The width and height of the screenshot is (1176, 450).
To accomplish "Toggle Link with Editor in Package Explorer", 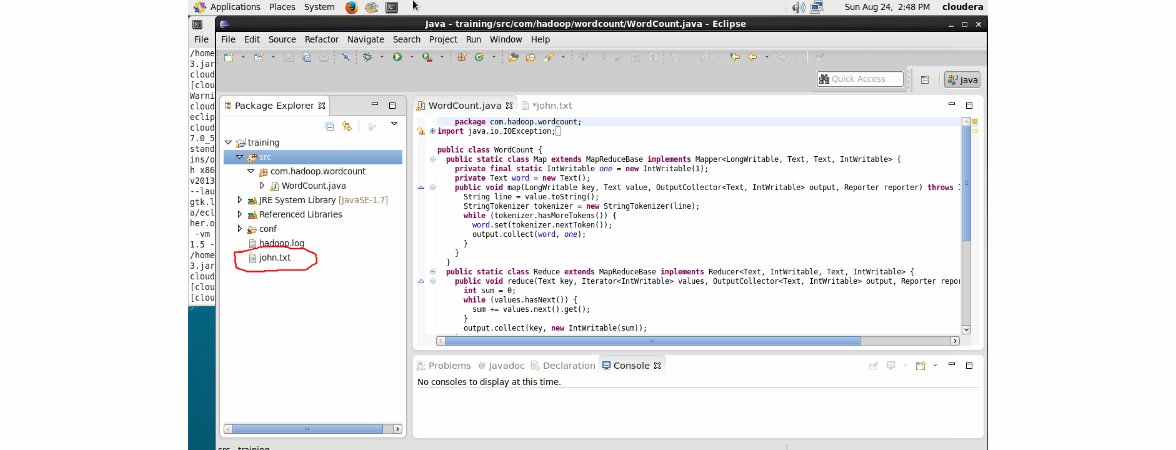I will click(x=346, y=126).
